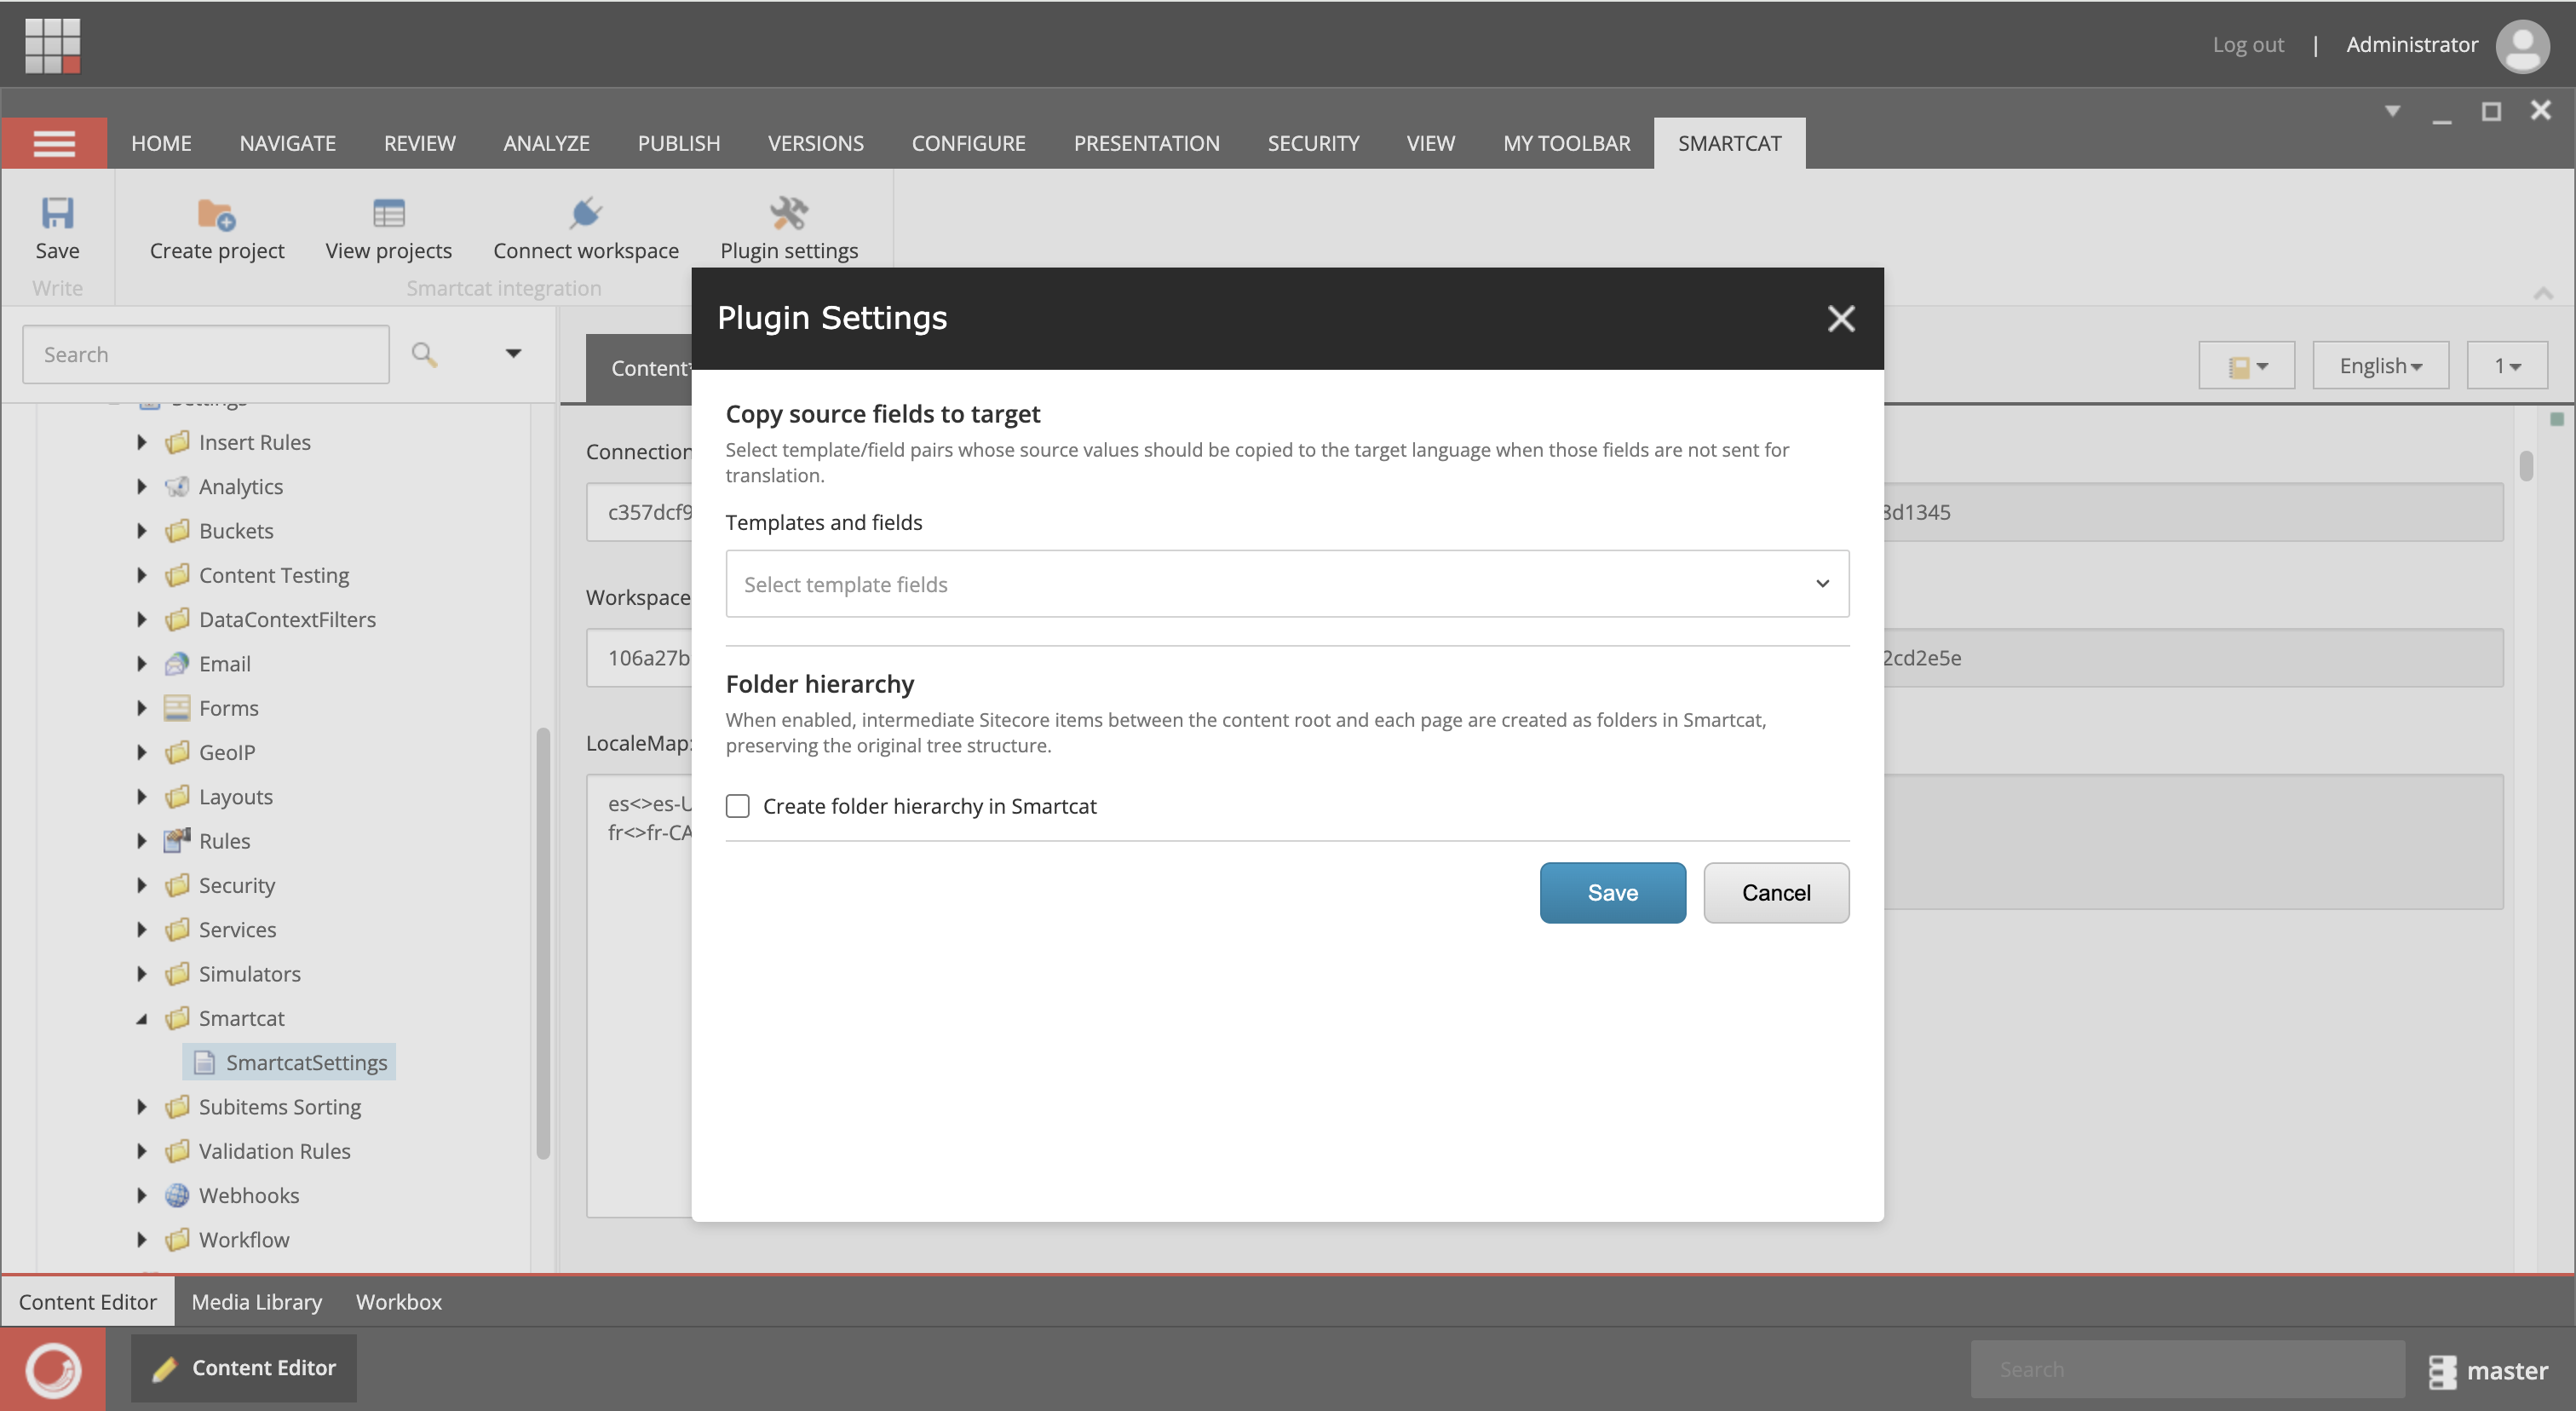Open the English language dropdown
2576x1411 pixels.
click(x=2380, y=366)
